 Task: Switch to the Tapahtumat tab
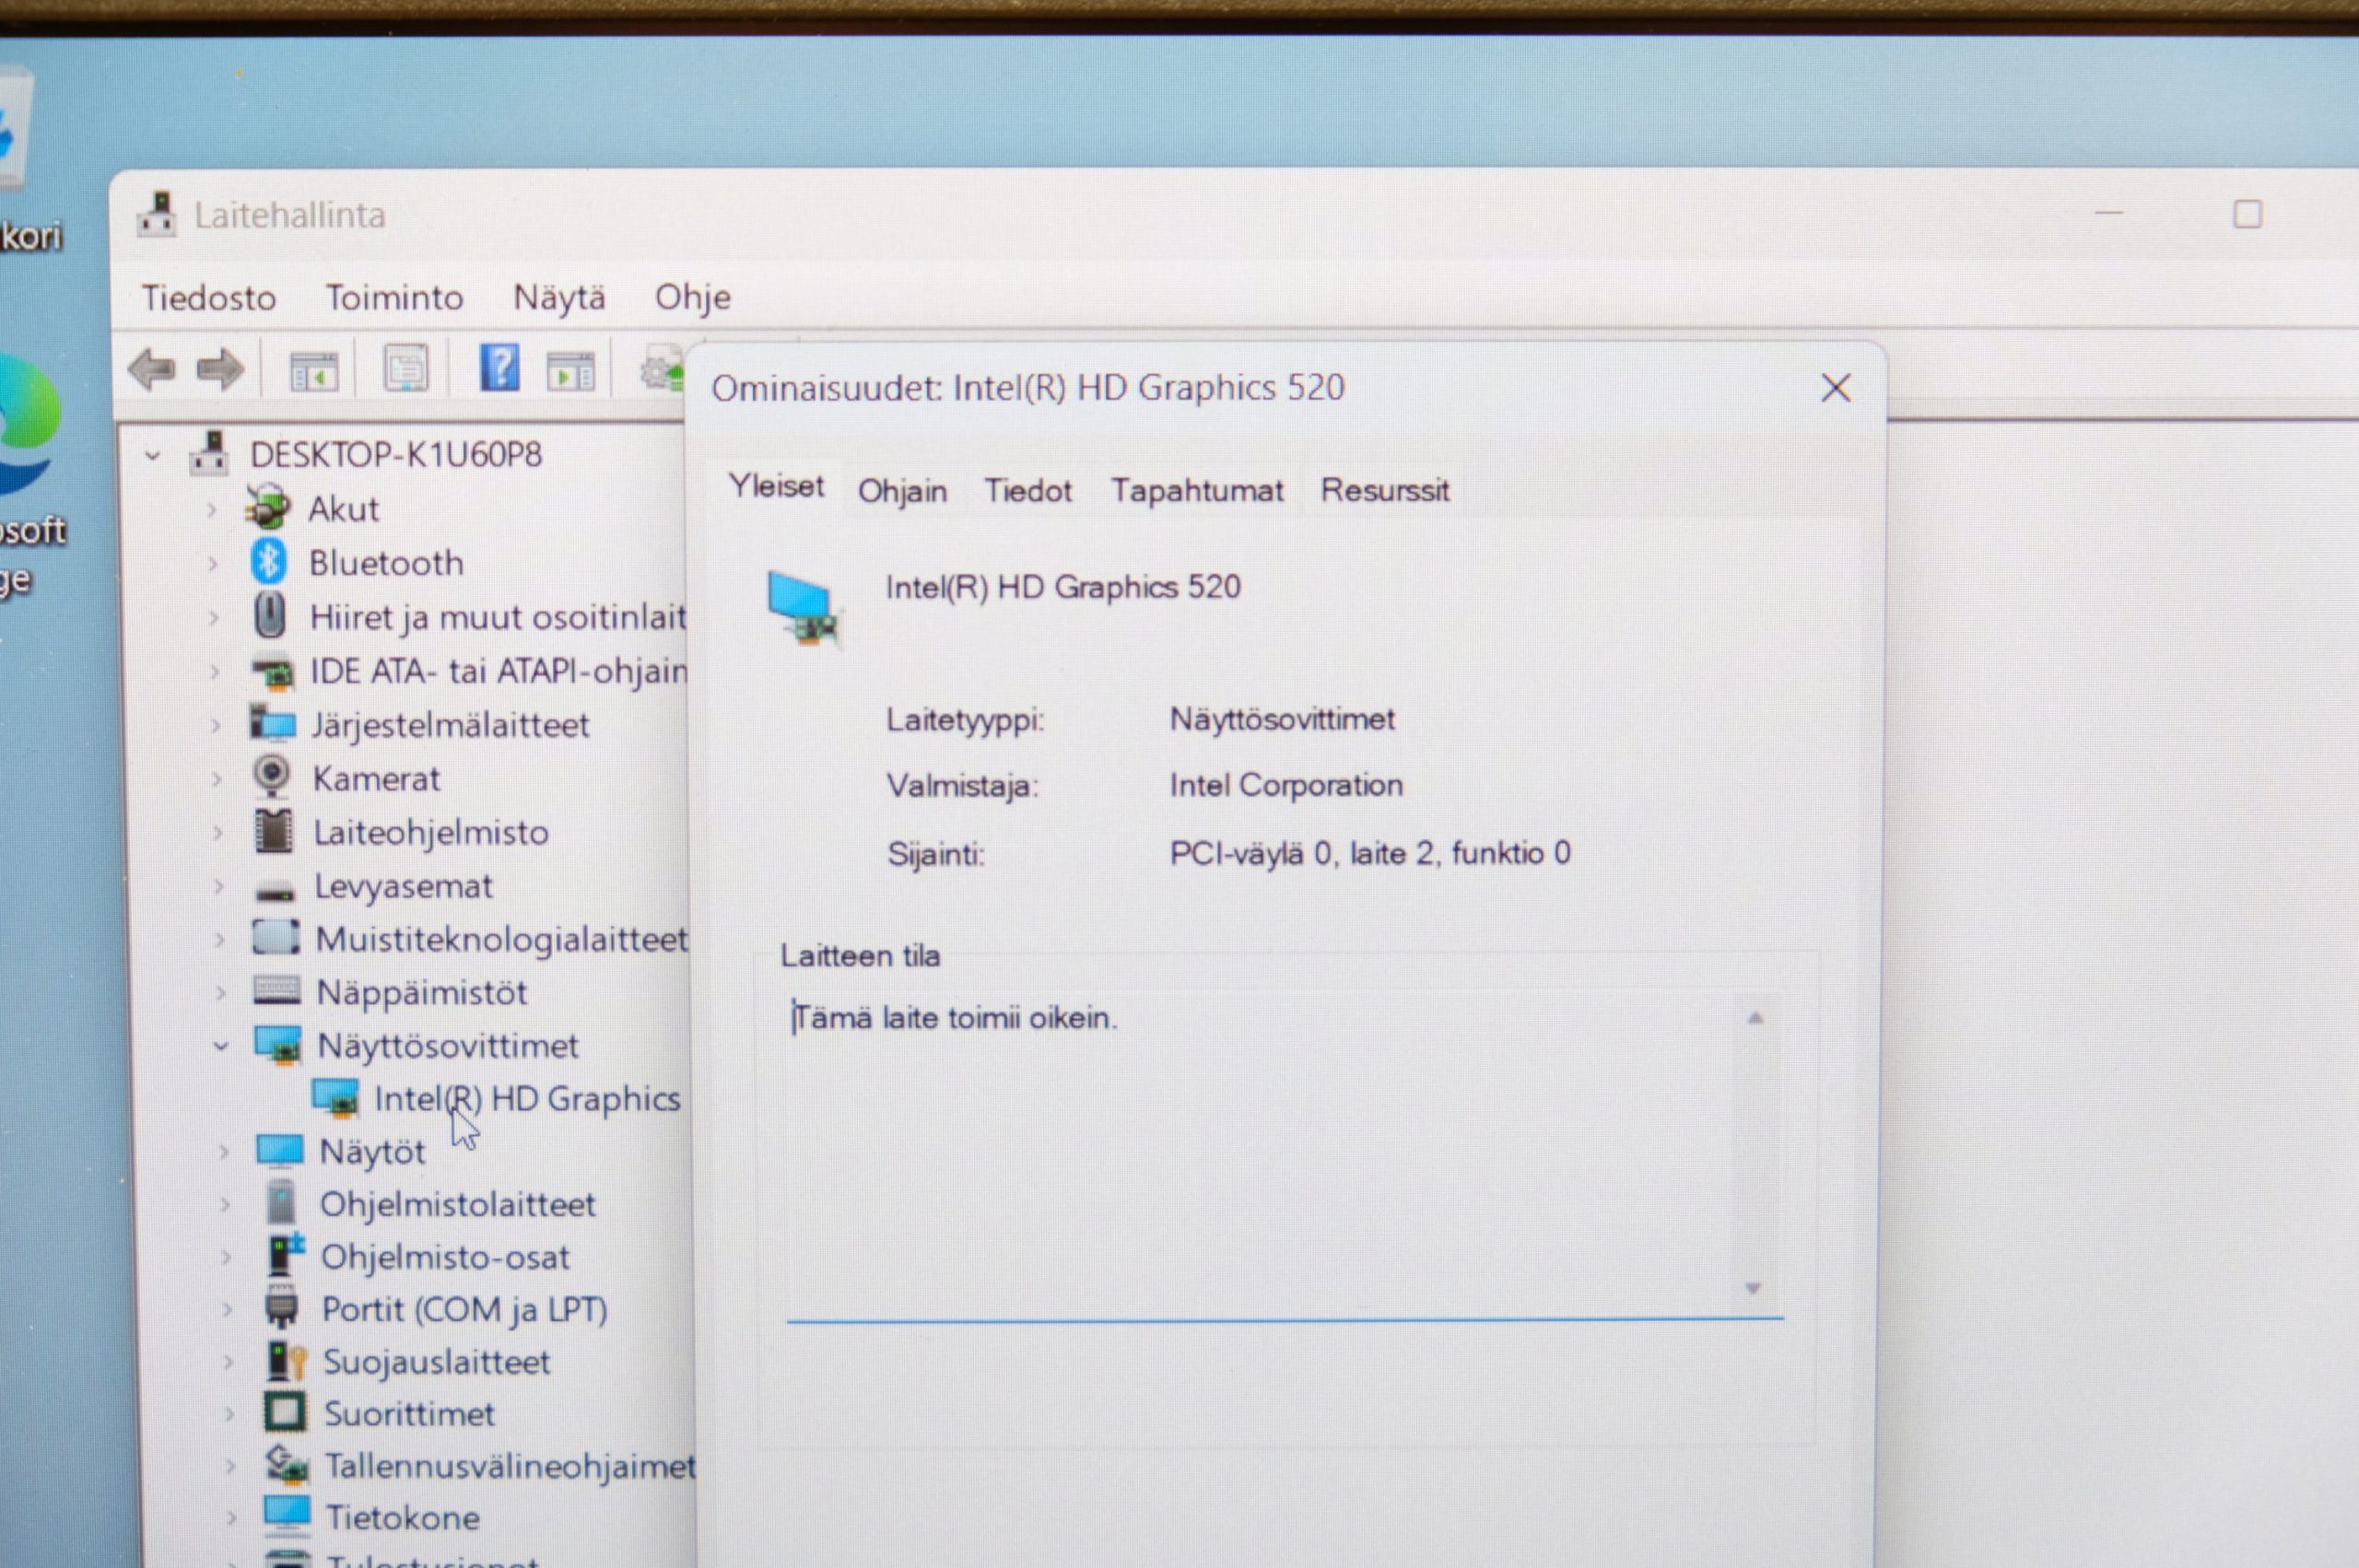point(1197,491)
